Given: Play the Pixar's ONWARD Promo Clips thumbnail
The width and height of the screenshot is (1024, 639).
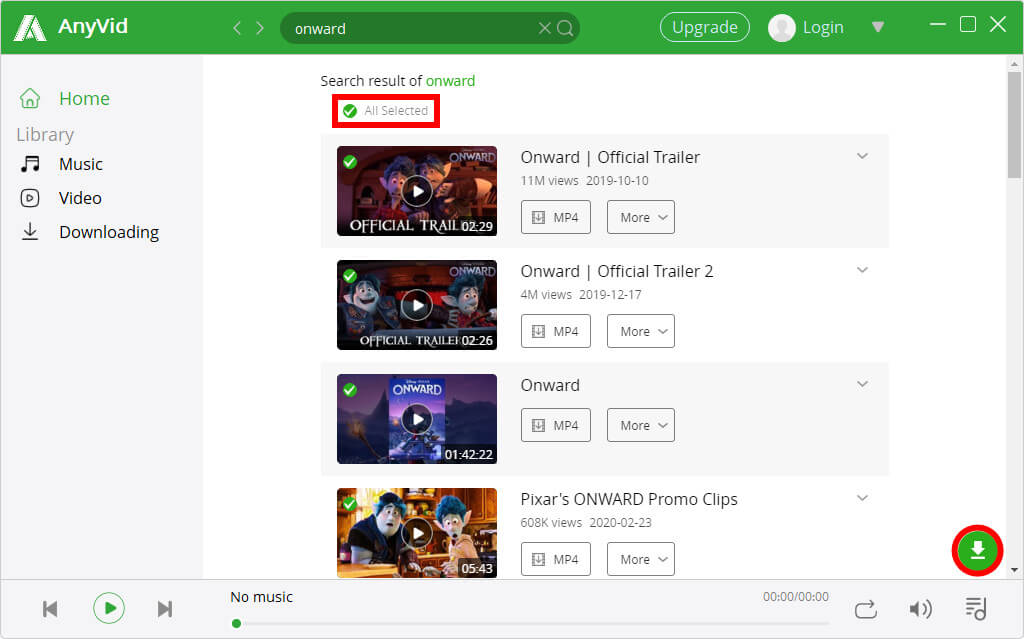Looking at the screenshot, I should pos(417,533).
